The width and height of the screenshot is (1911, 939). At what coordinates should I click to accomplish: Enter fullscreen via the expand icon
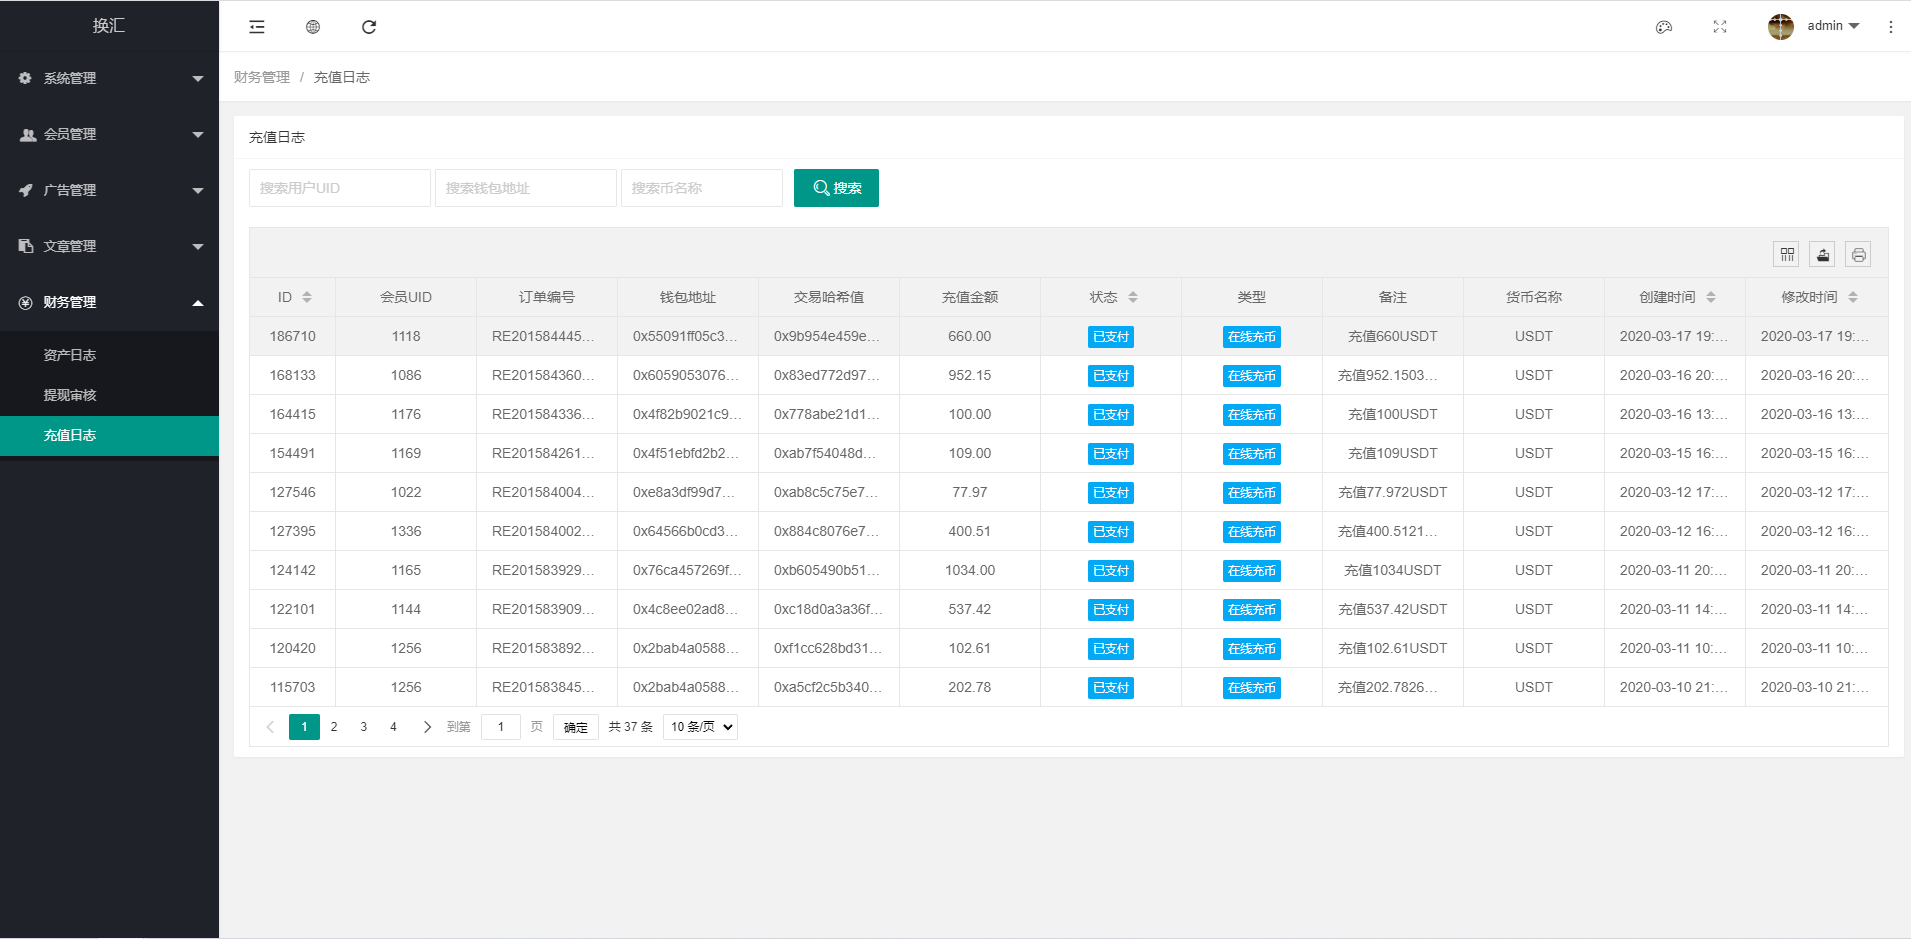[x=1719, y=27]
